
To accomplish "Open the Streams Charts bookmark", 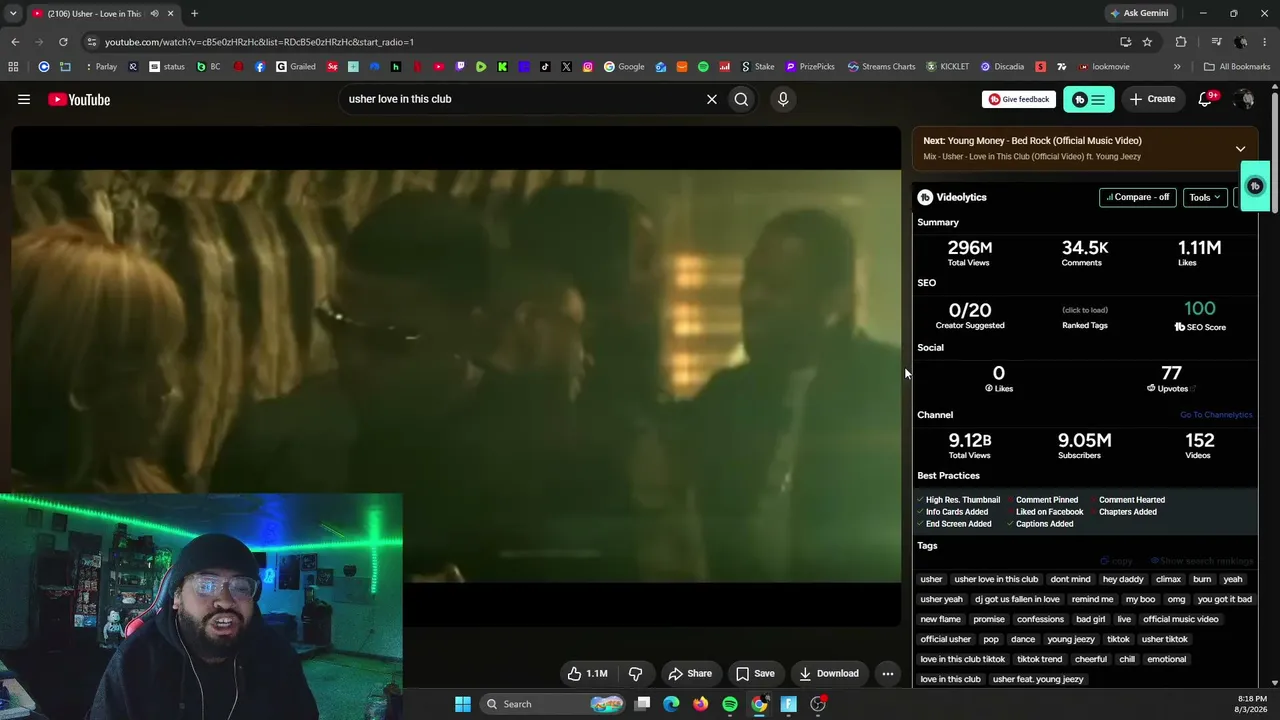I will 881,67.
